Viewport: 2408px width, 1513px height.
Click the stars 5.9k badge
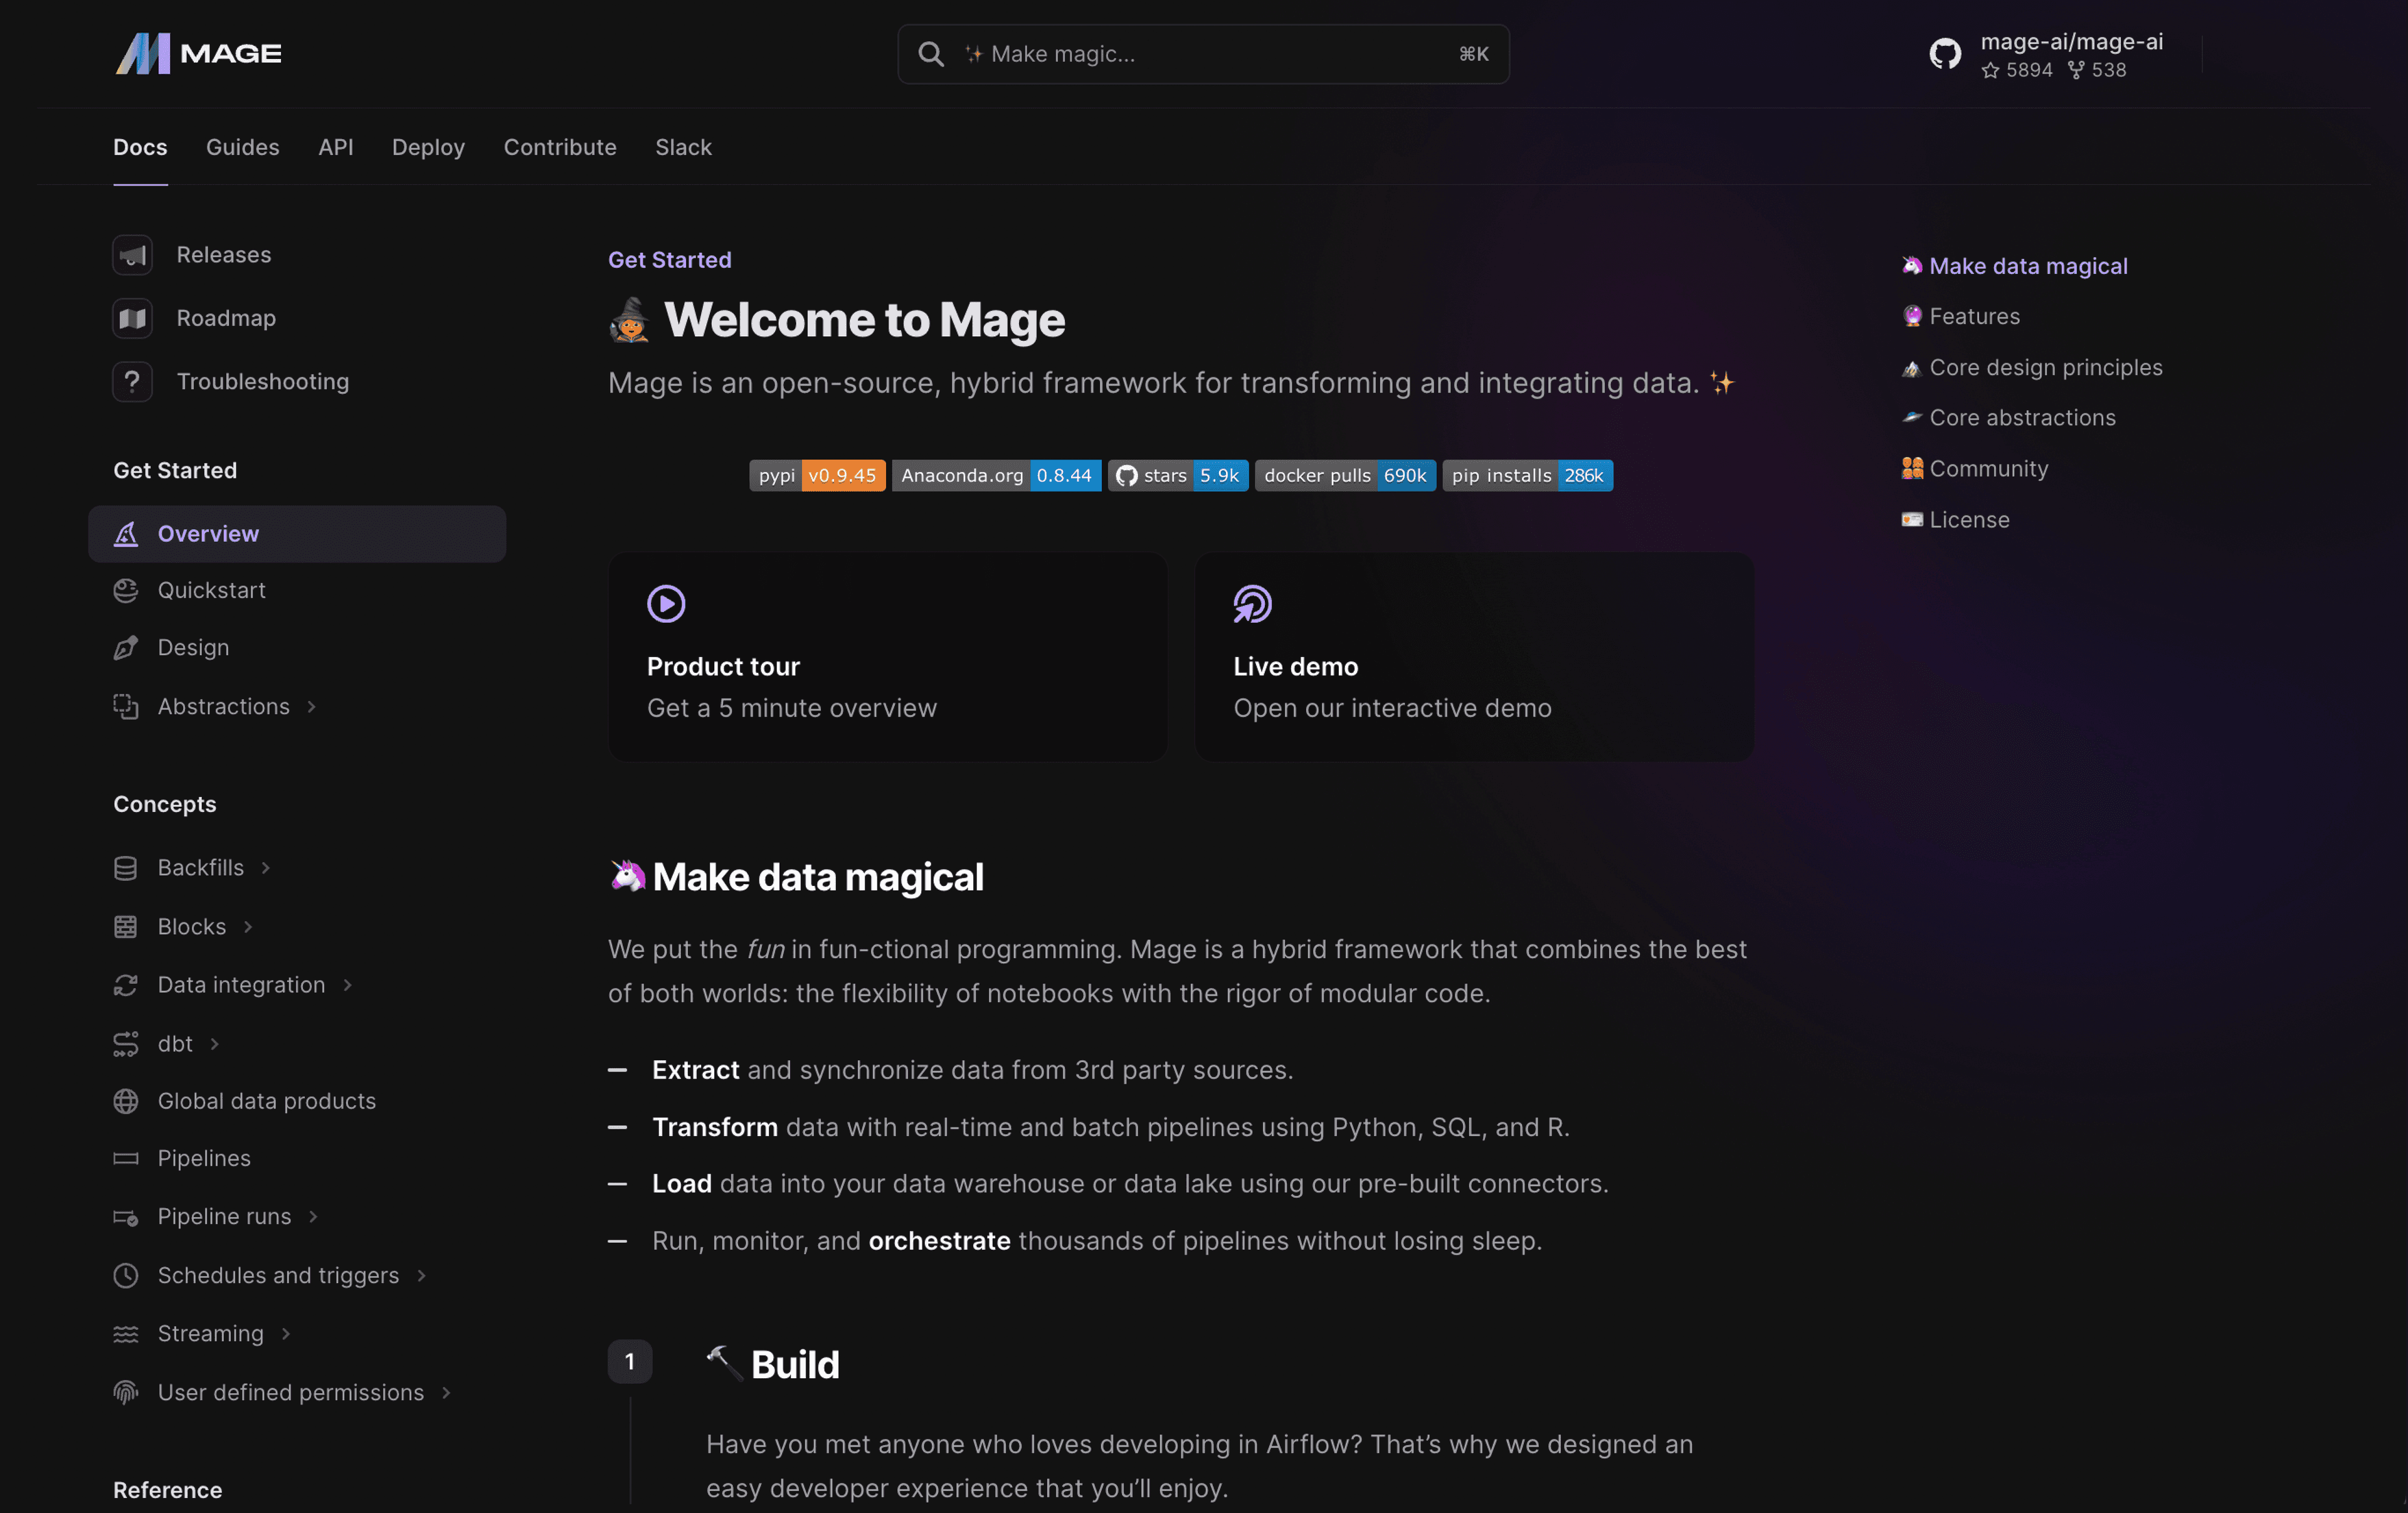point(1177,476)
